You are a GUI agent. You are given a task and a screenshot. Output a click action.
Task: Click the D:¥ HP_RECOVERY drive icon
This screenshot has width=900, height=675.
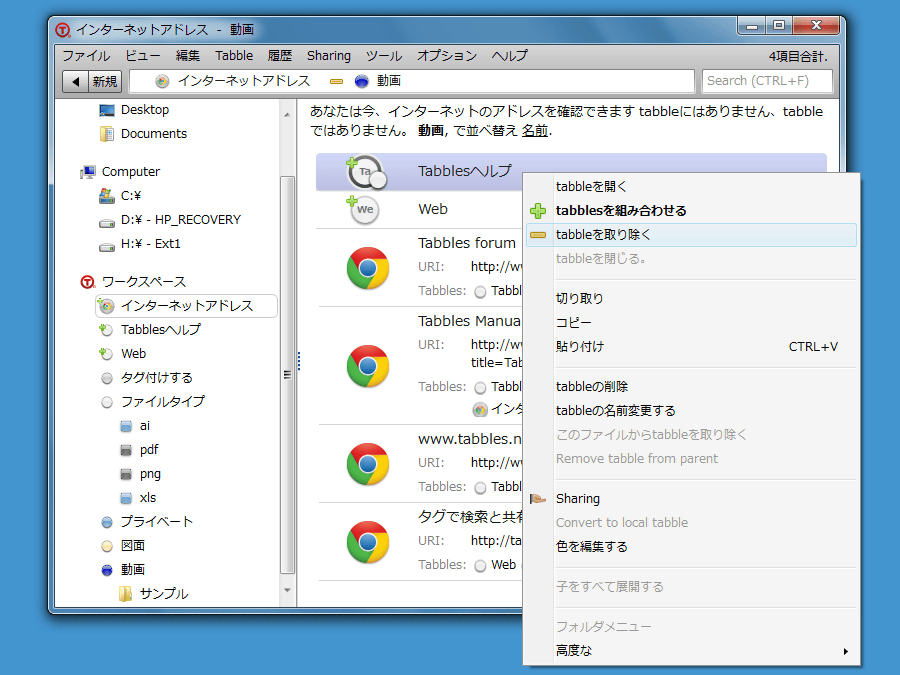pos(107,222)
